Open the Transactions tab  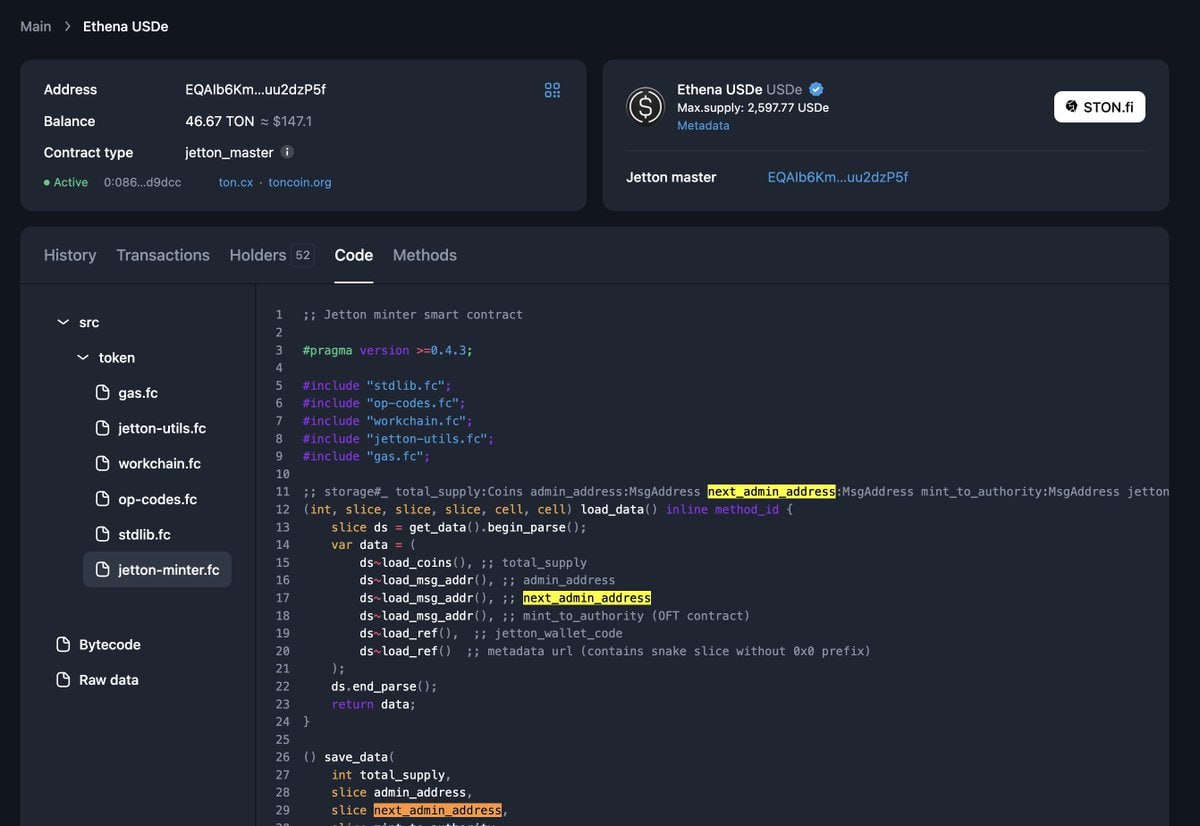(163, 255)
